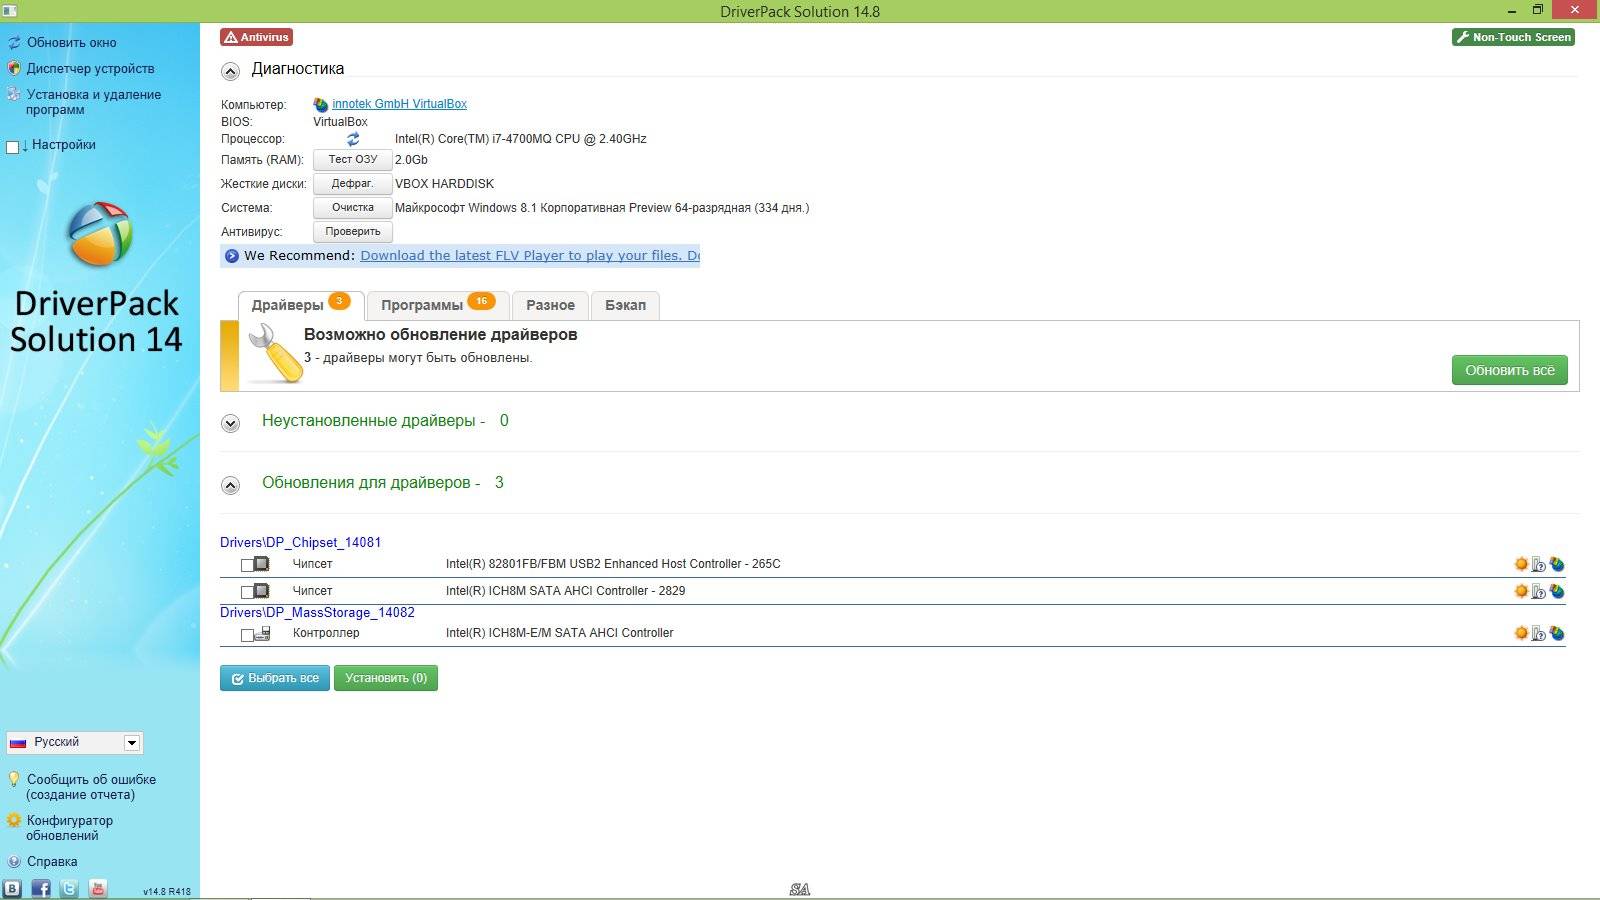Image resolution: width=1600 pixels, height=900 pixels.
Task: Click sun icon for USB2 Enhanced Host Controller
Action: [1521, 564]
